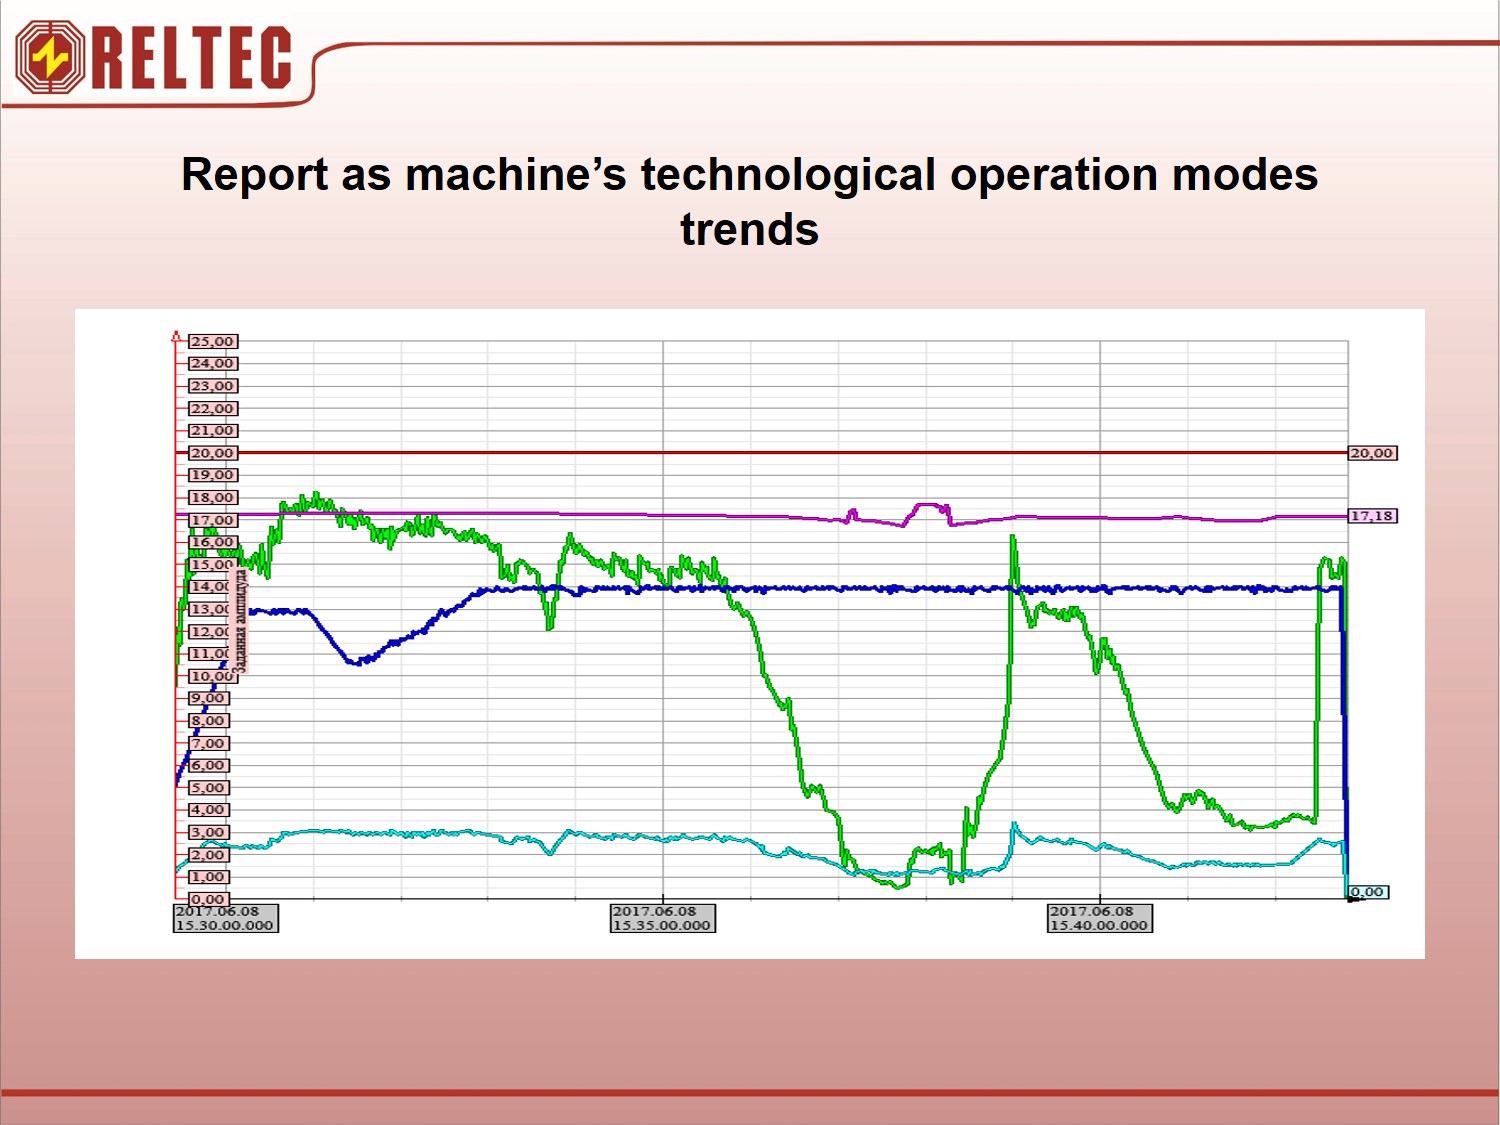
Task: Click the red arrow atop the Y-axis
Action: point(177,337)
